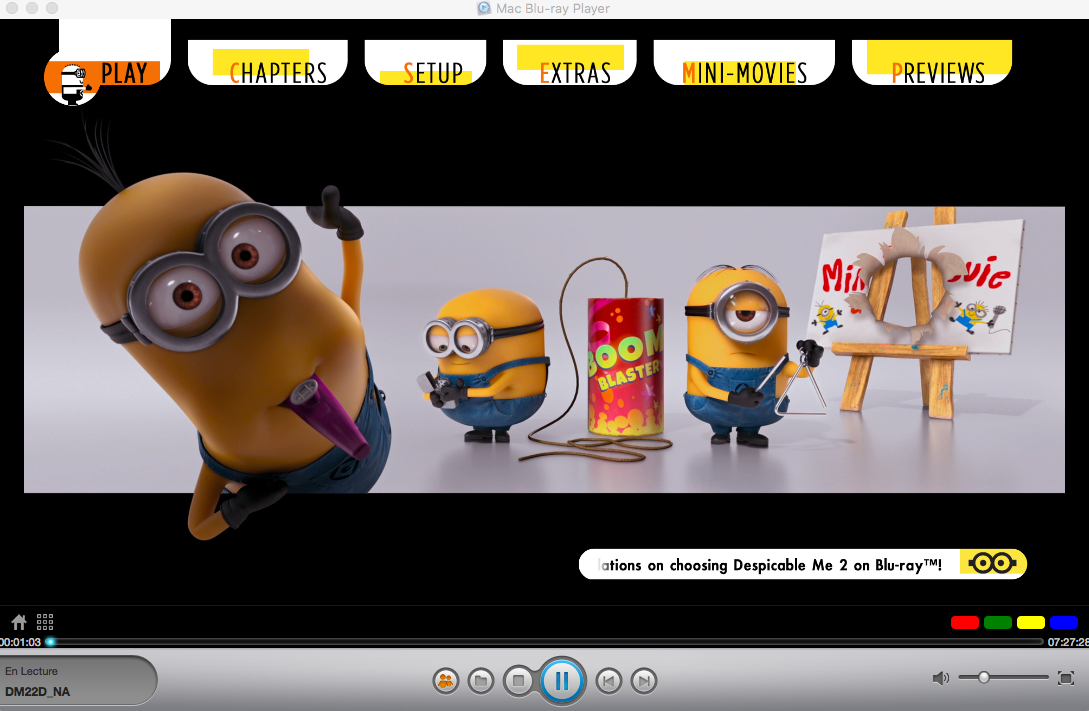Open the grid chapter navigation icon
This screenshot has width=1089, height=711.
pyautogui.click(x=45, y=621)
